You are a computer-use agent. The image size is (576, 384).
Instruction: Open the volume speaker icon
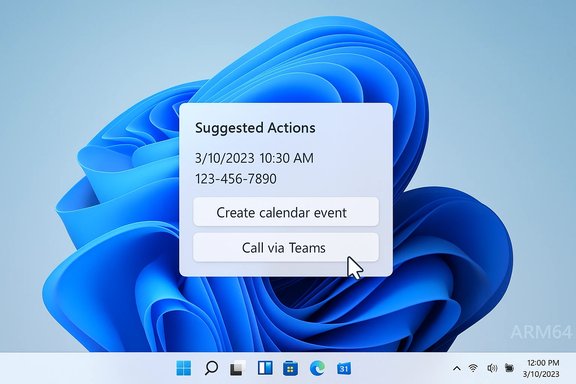(x=492, y=368)
